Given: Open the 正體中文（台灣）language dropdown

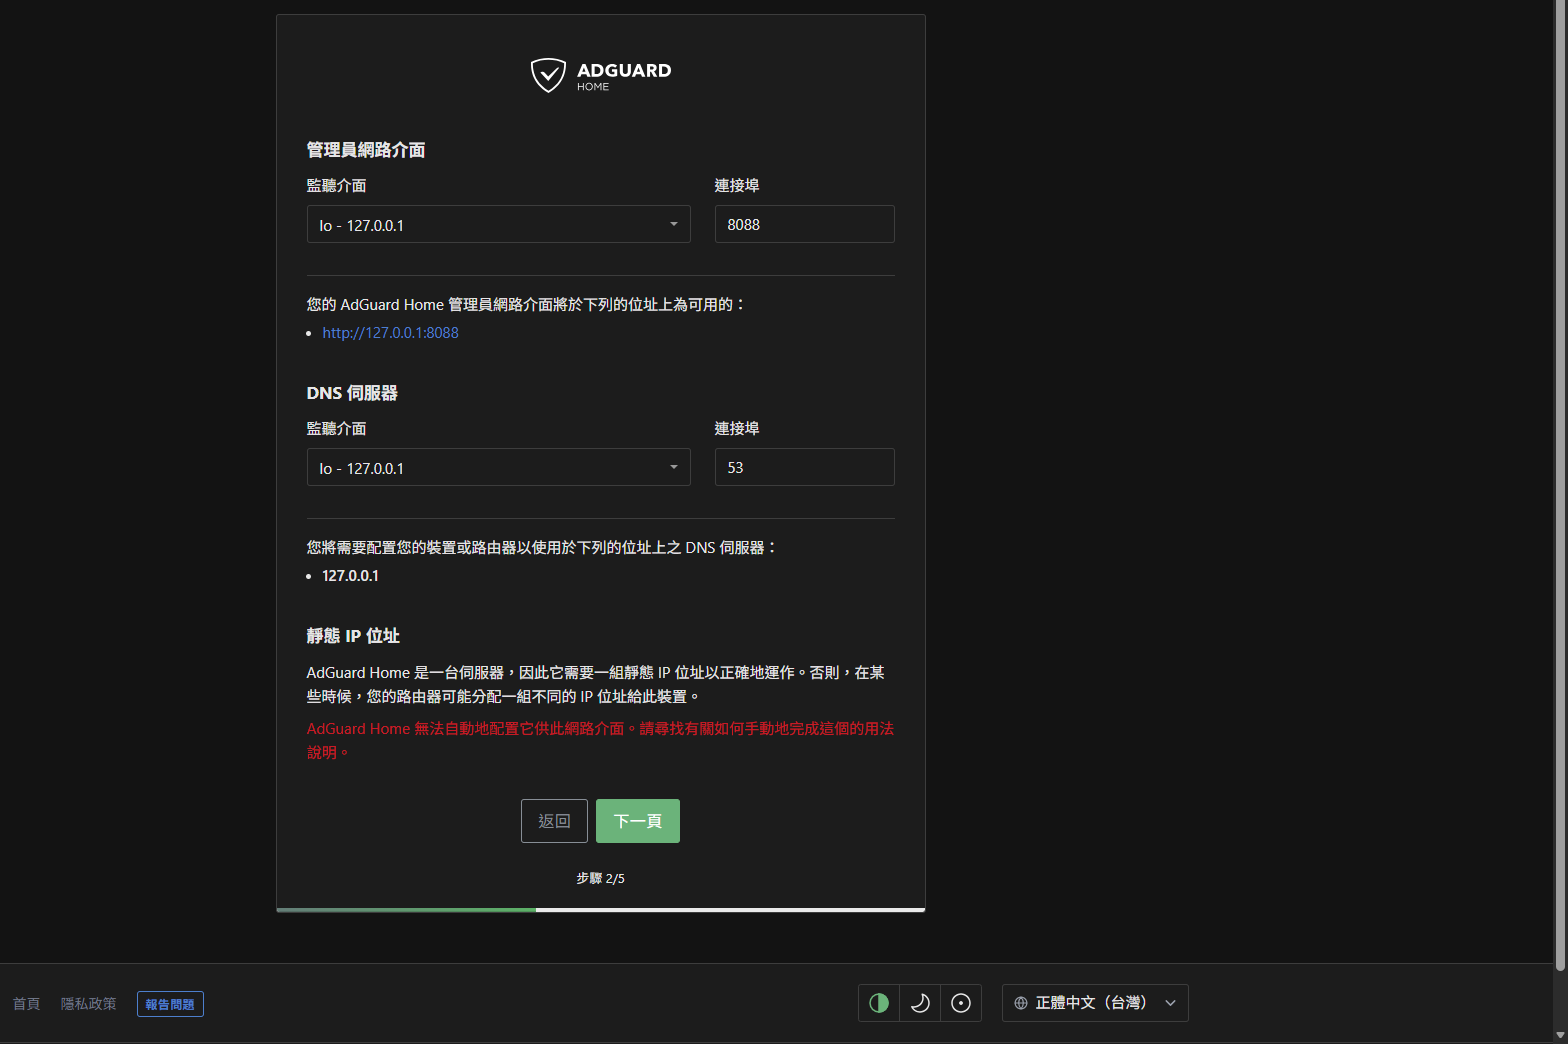Looking at the screenshot, I should (1095, 1003).
